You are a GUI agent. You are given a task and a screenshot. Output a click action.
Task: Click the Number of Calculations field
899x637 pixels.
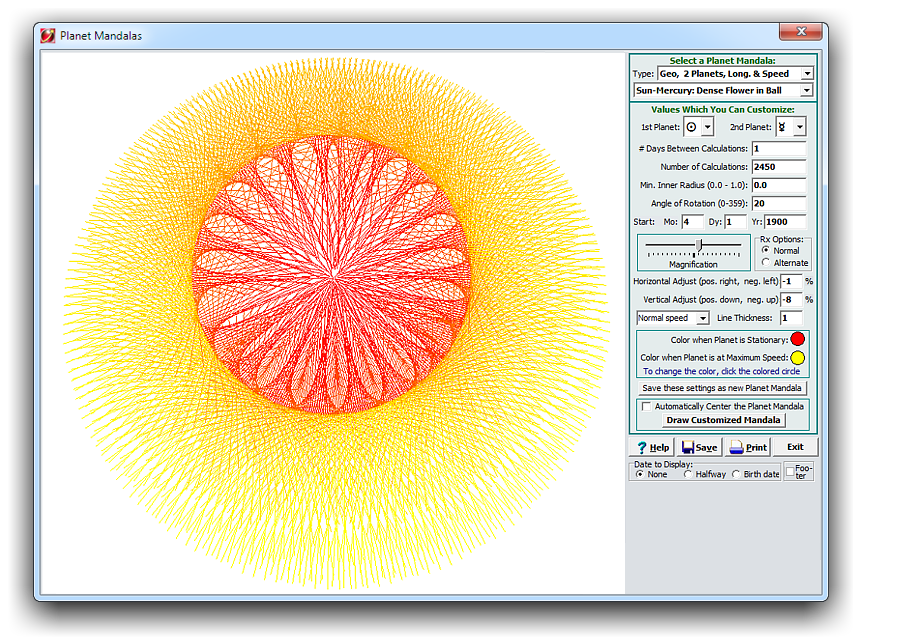point(778,167)
